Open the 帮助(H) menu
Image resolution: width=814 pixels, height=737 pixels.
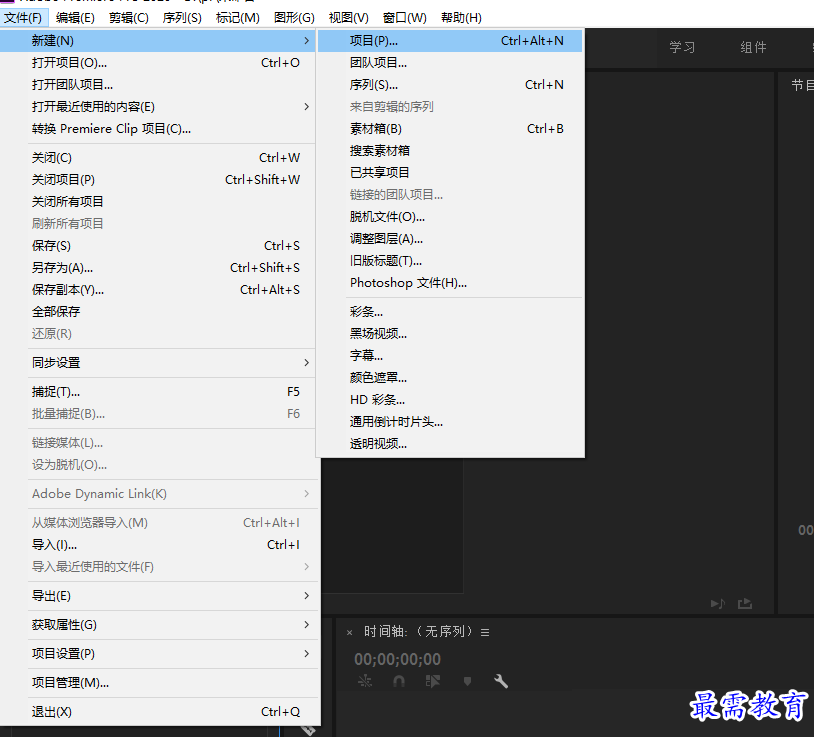pyautogui.click(x=462, y=18)
